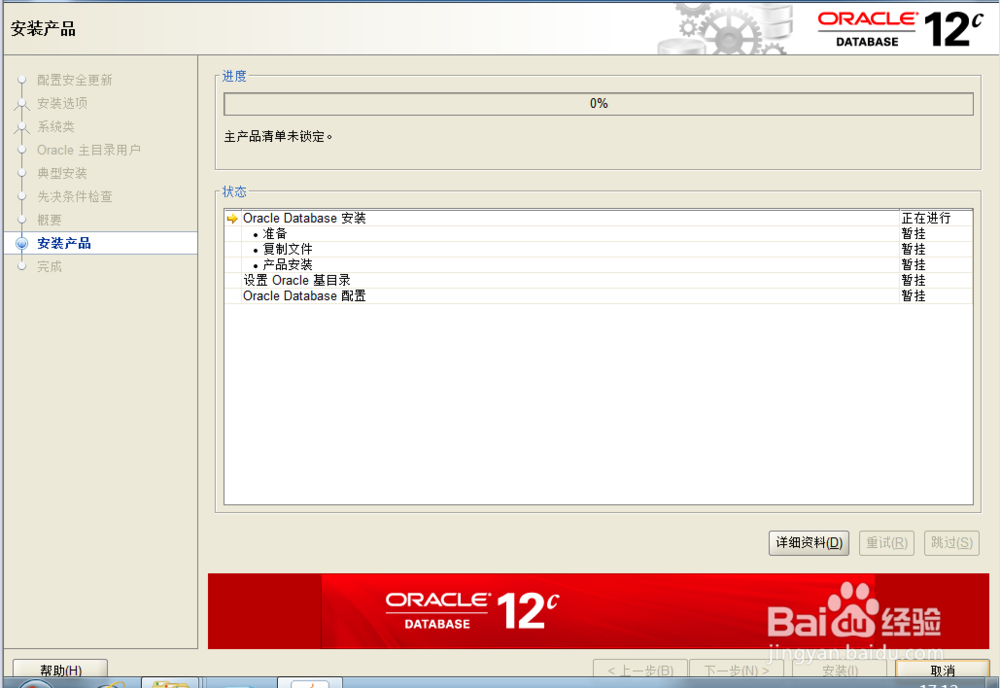Select the Oracle Database 配置 status entry

pyautogui.click(x=303, y=296)
